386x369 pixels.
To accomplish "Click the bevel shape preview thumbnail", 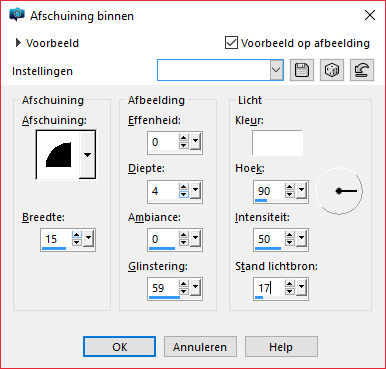I will coord(58,154).
